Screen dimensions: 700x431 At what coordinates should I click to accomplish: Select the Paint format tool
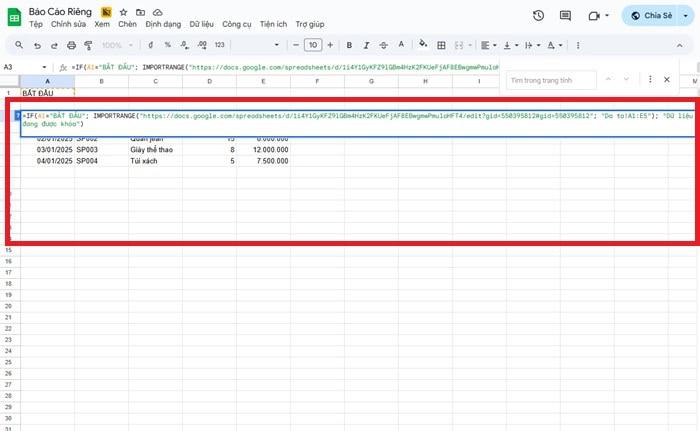(x=91, y=45)
